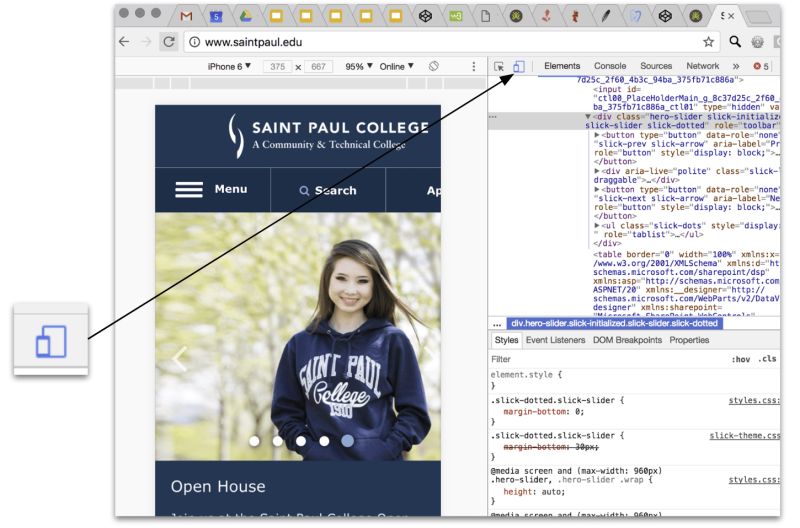Click the address bar with www.saintpaul.edu

452,42
